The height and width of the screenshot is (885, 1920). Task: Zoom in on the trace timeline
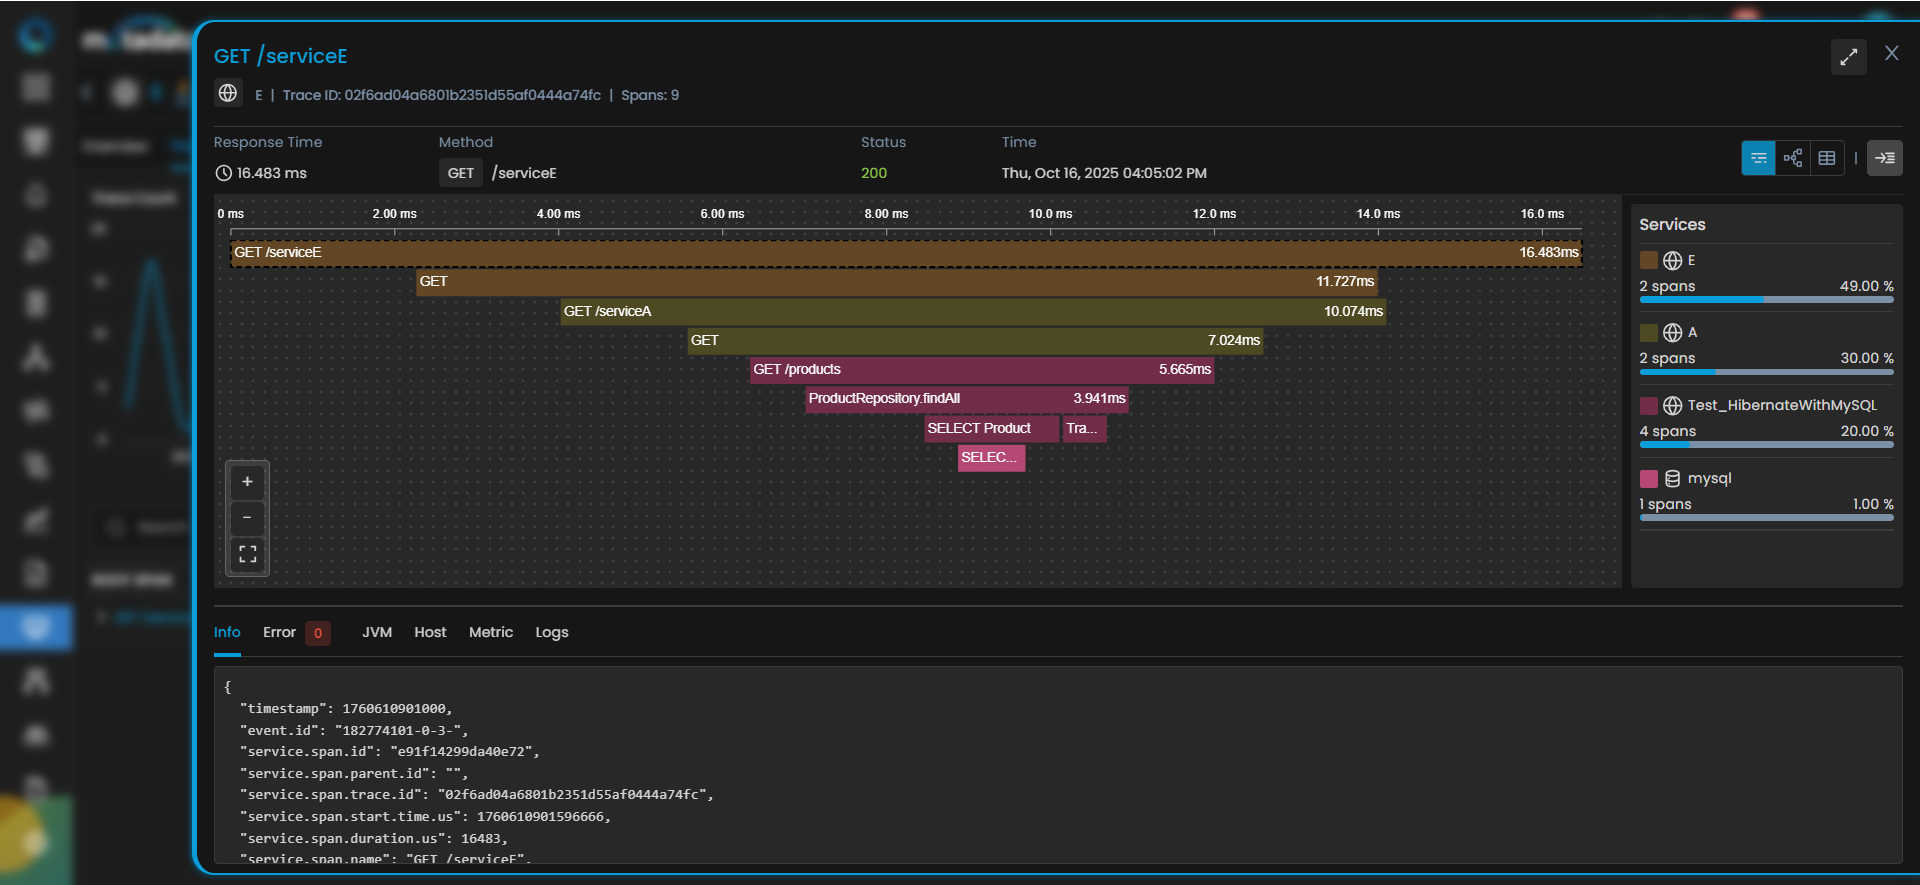(247, 482)
